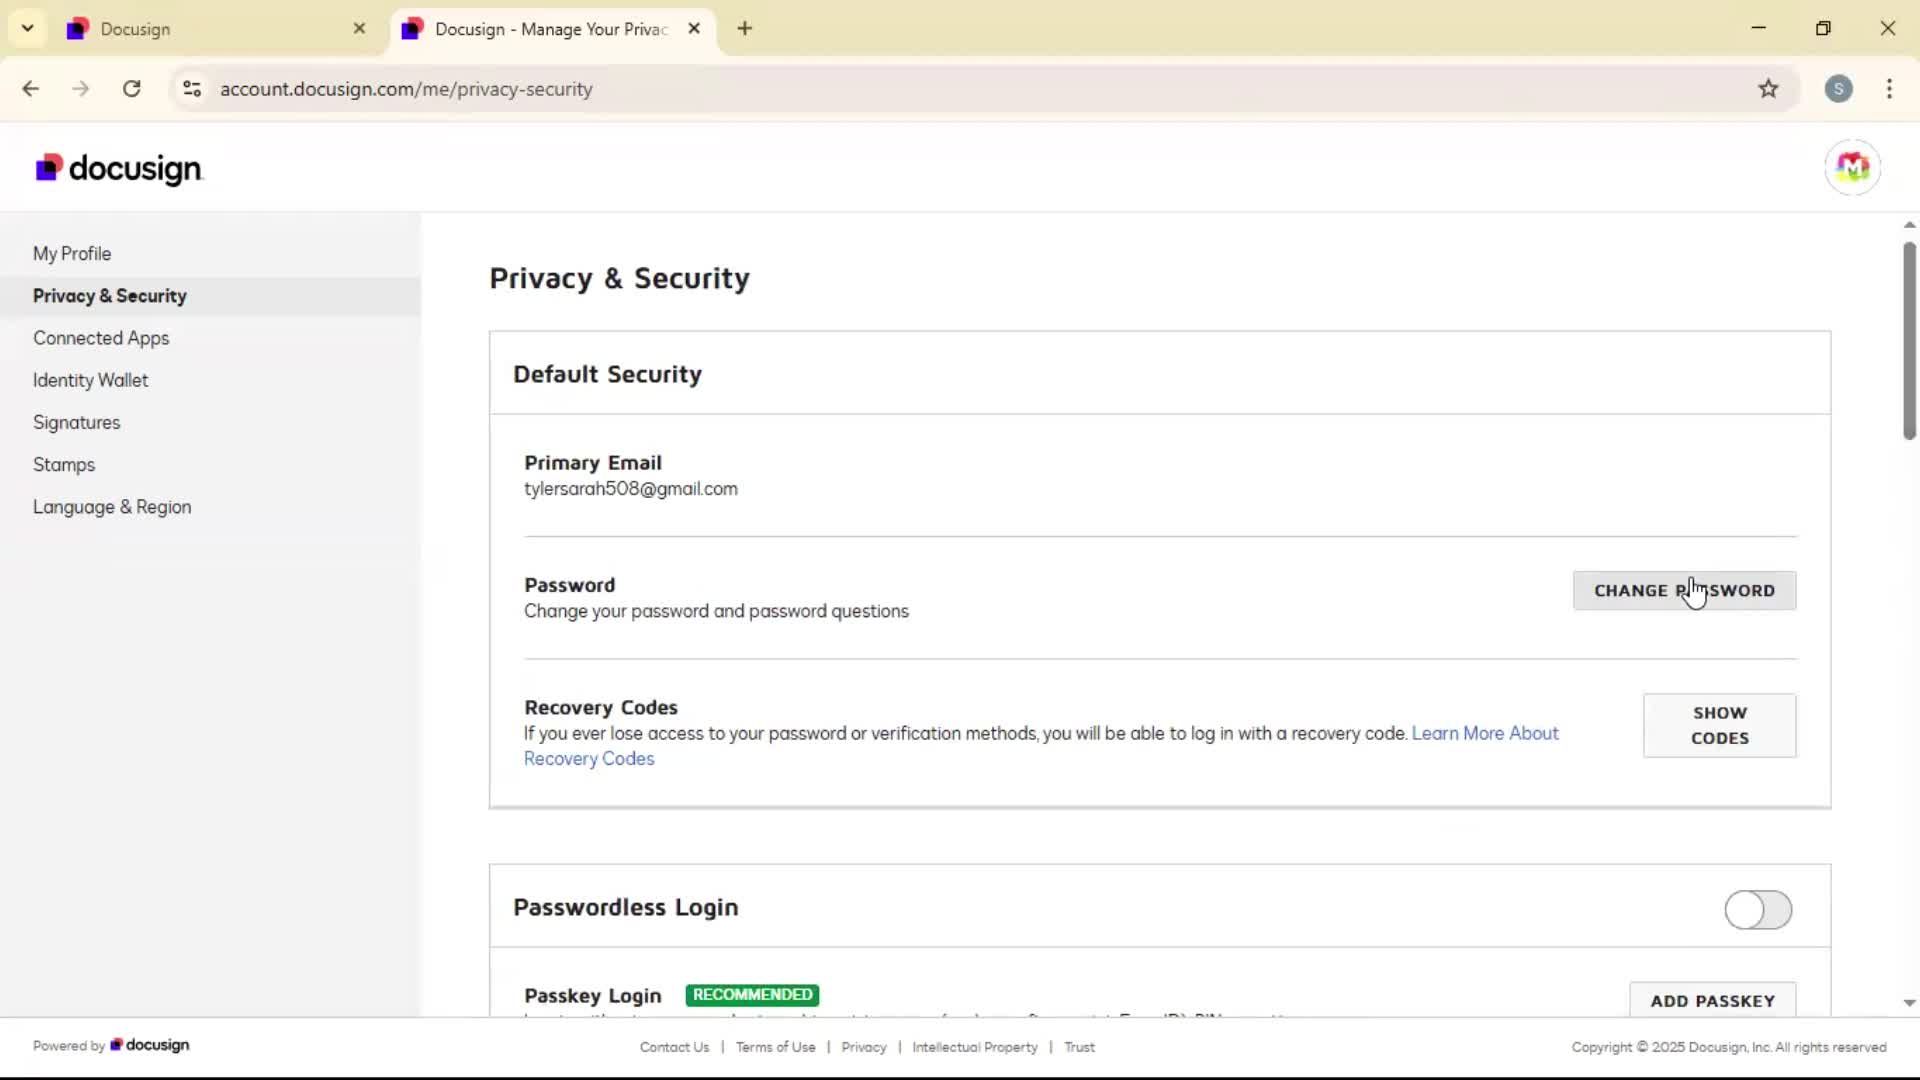1920x1080 pixels.
Task: Click the Powered by Docusign footer logo
Action: (150, 1045)
